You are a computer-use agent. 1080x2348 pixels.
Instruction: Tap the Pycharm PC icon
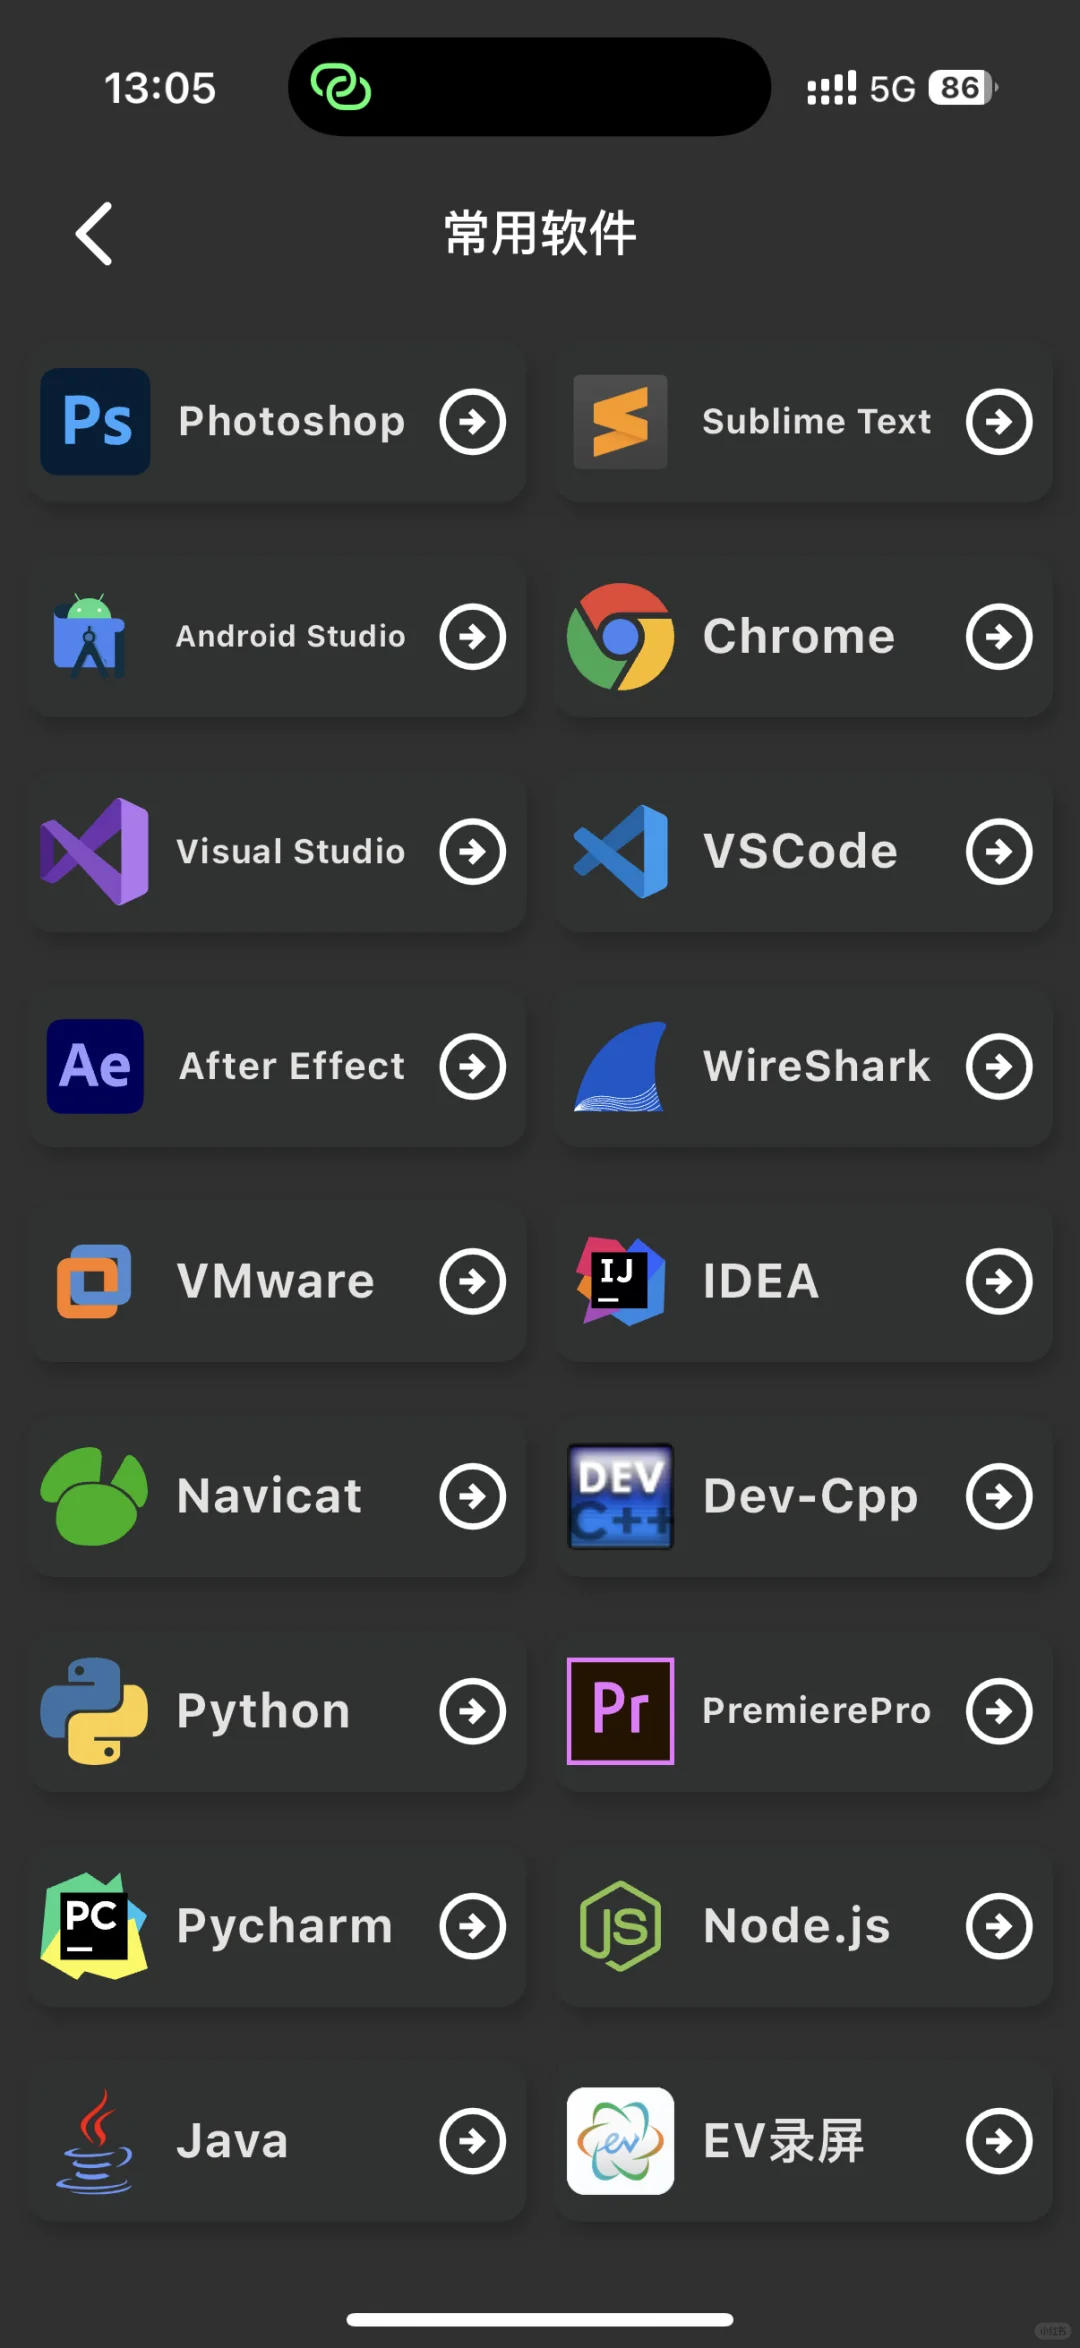pos(94,1926)
